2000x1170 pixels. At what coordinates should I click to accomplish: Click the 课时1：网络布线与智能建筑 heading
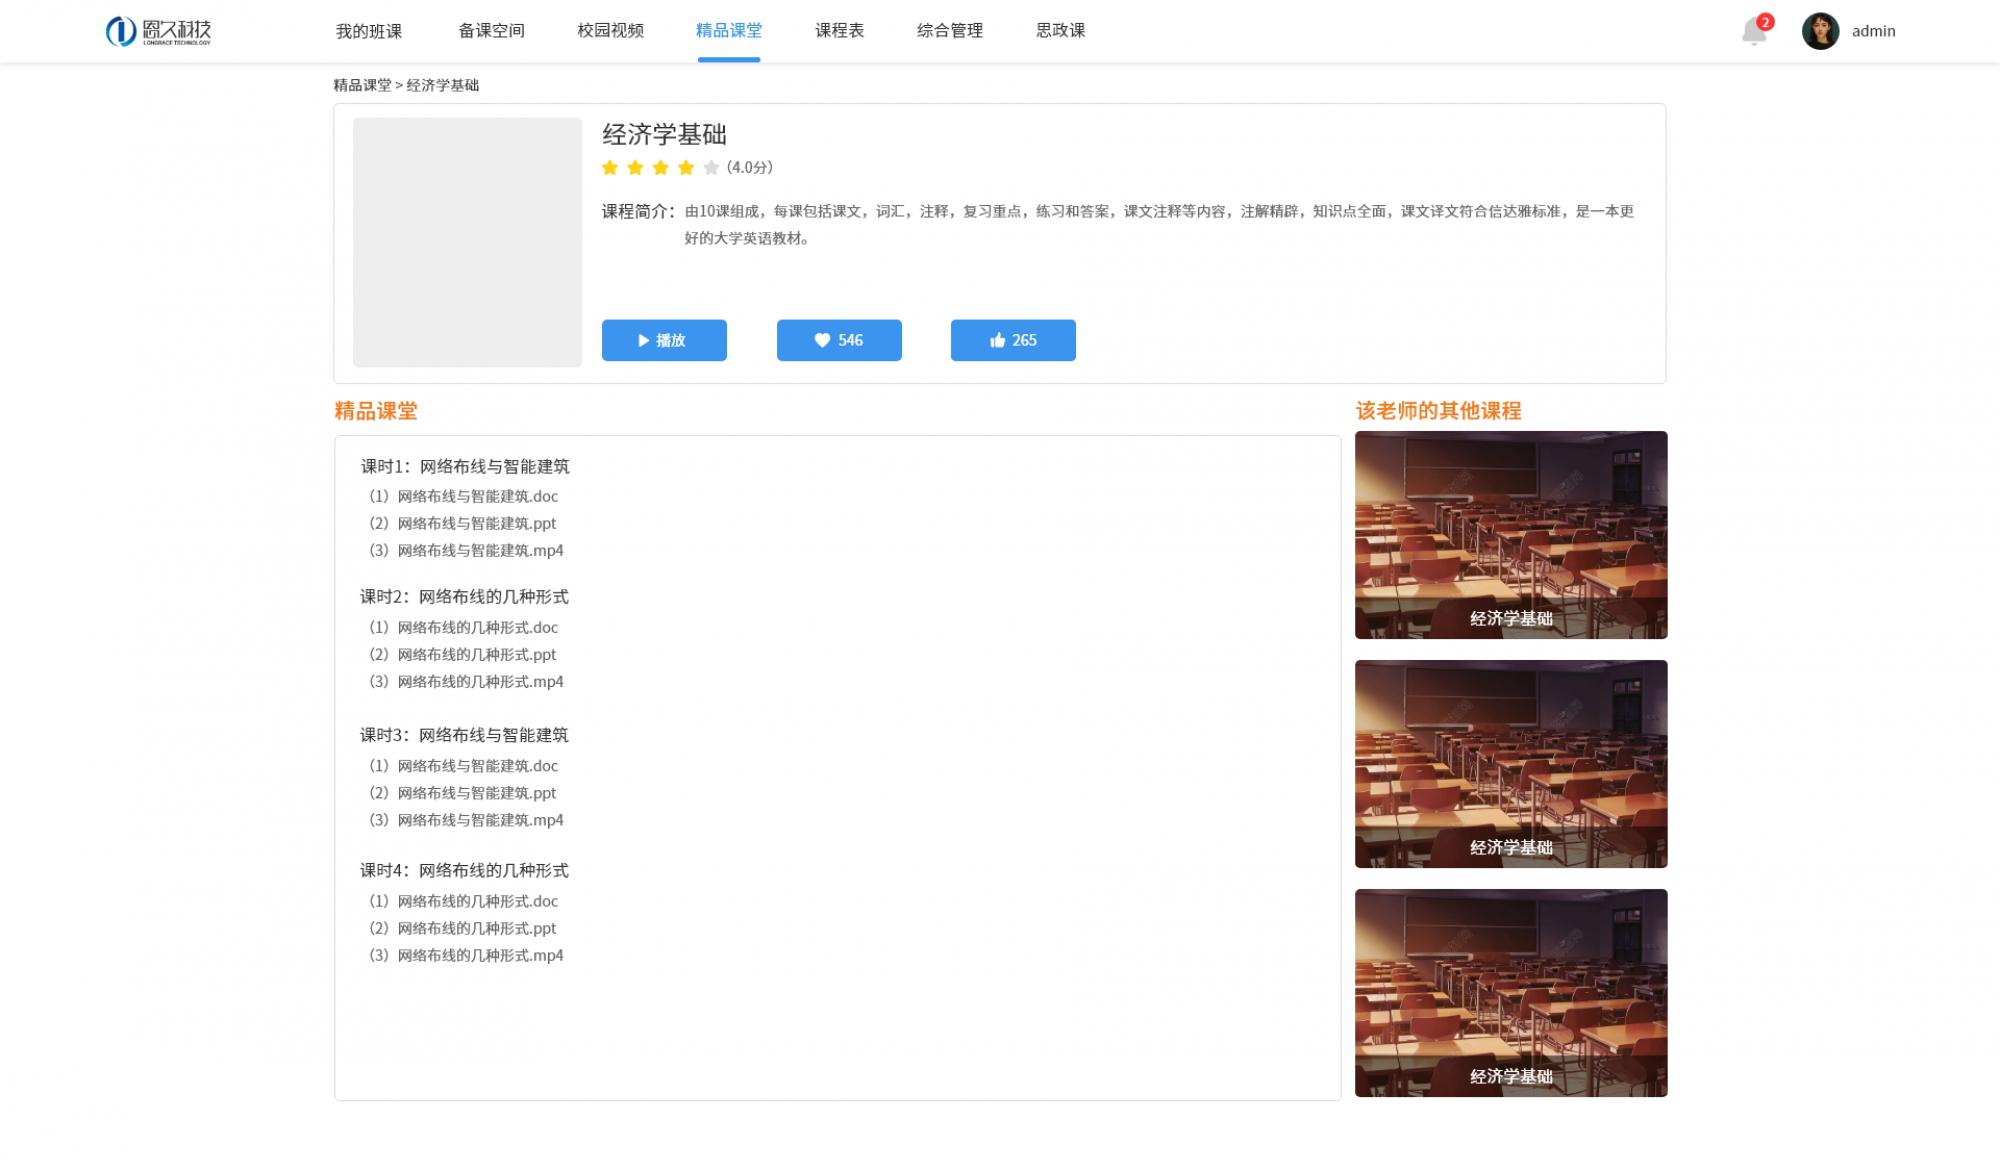click(465, 466)
